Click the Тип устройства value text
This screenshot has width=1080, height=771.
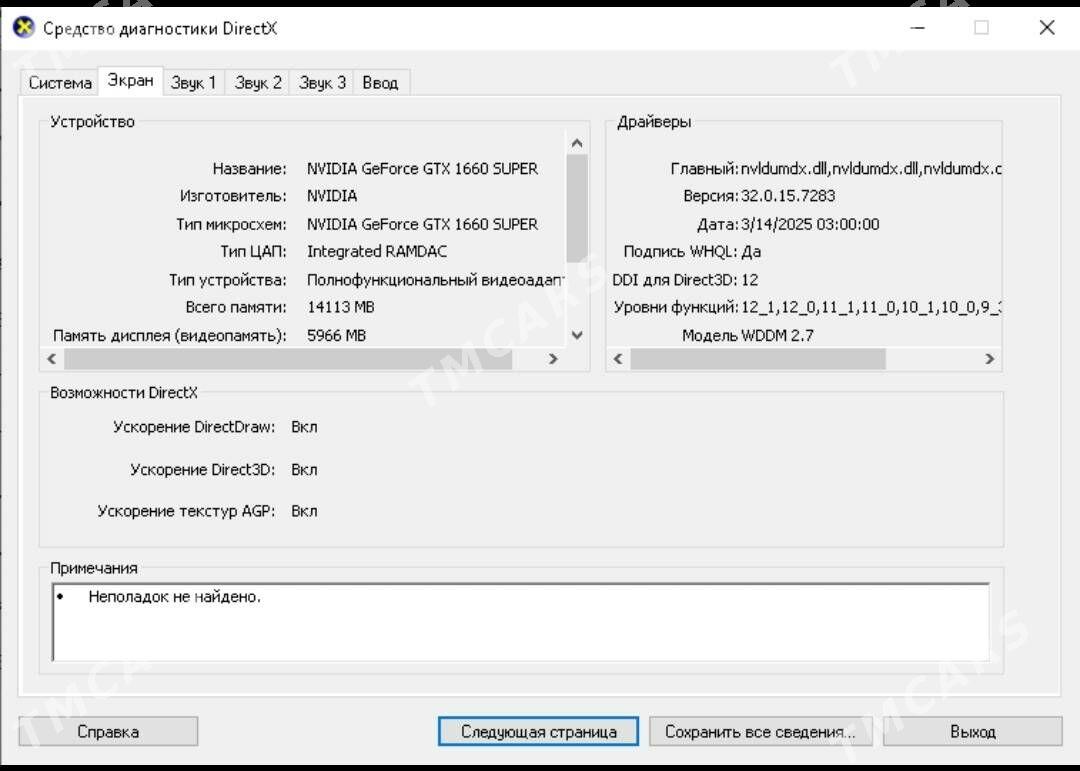pyautogui.click(x=435, y=280)
